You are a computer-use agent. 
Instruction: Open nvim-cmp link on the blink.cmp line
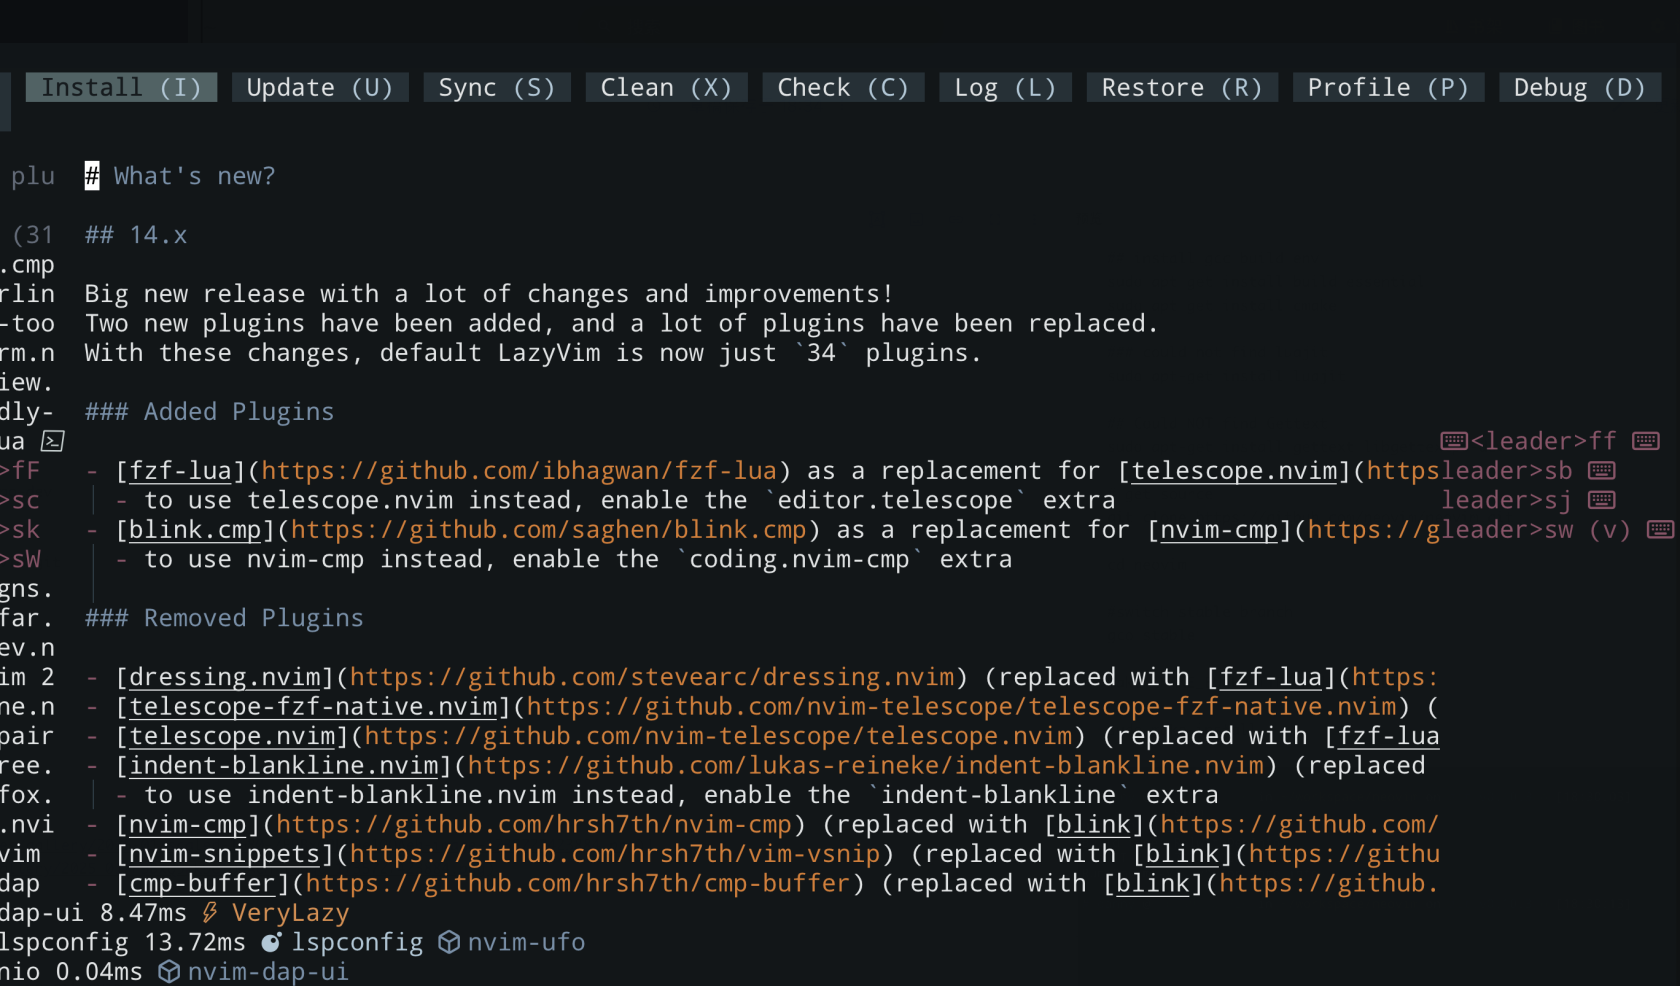pos(1220,530)
